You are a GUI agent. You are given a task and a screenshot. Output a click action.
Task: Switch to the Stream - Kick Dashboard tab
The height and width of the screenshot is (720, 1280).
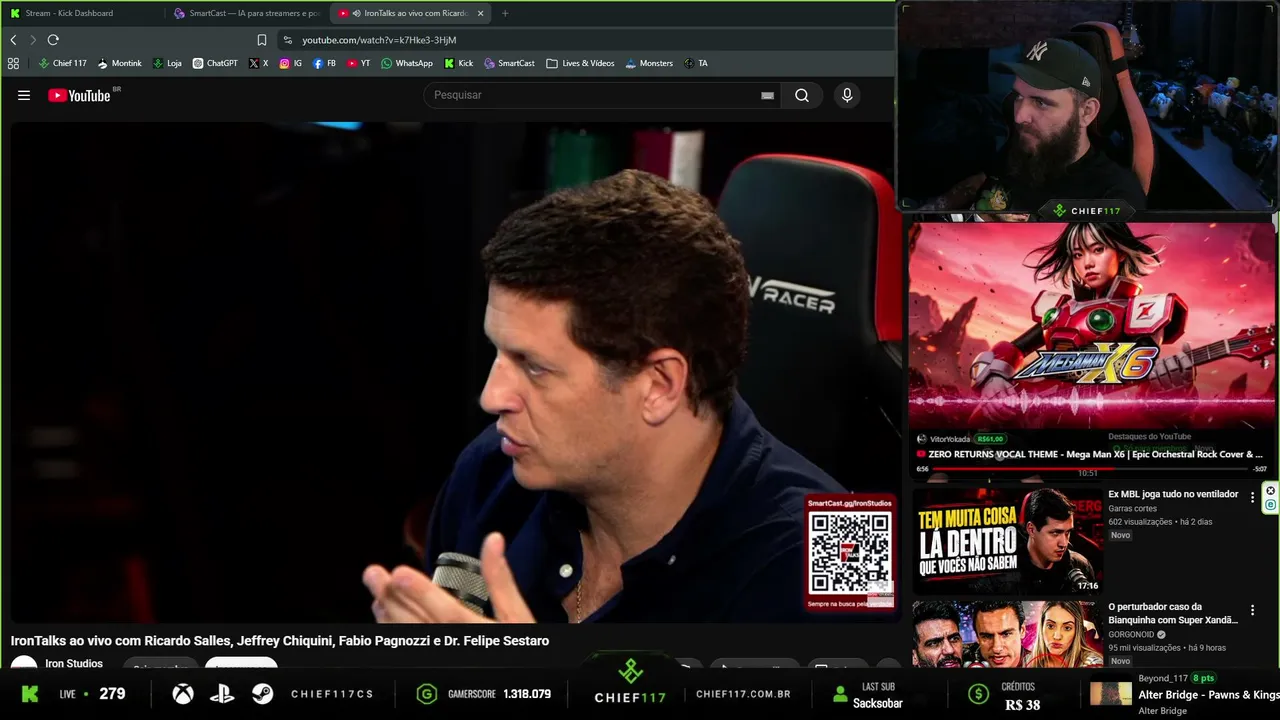coord(82,13)
